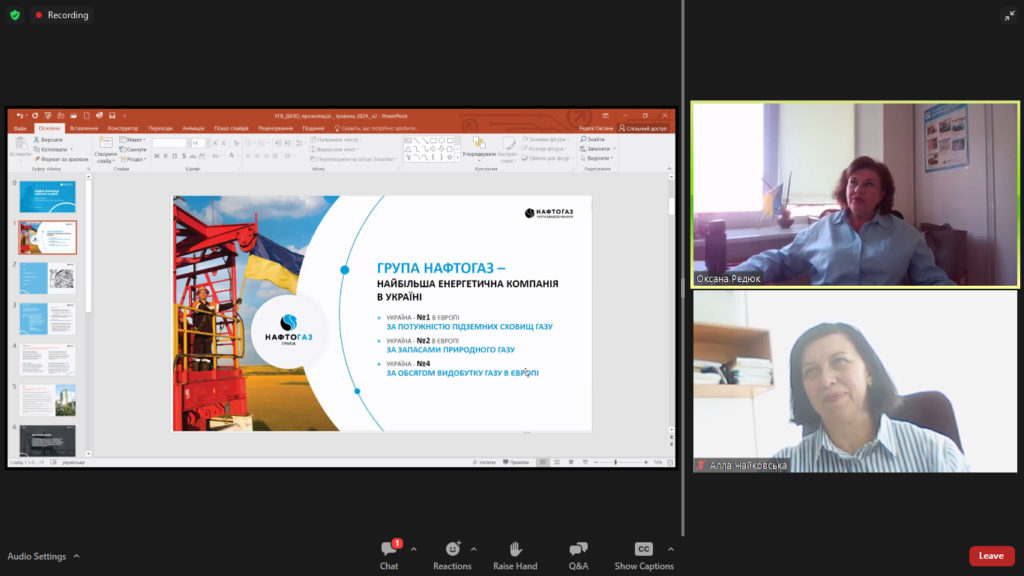
Task: Click the Audio Settings label
Action: [x=37, y=556]
